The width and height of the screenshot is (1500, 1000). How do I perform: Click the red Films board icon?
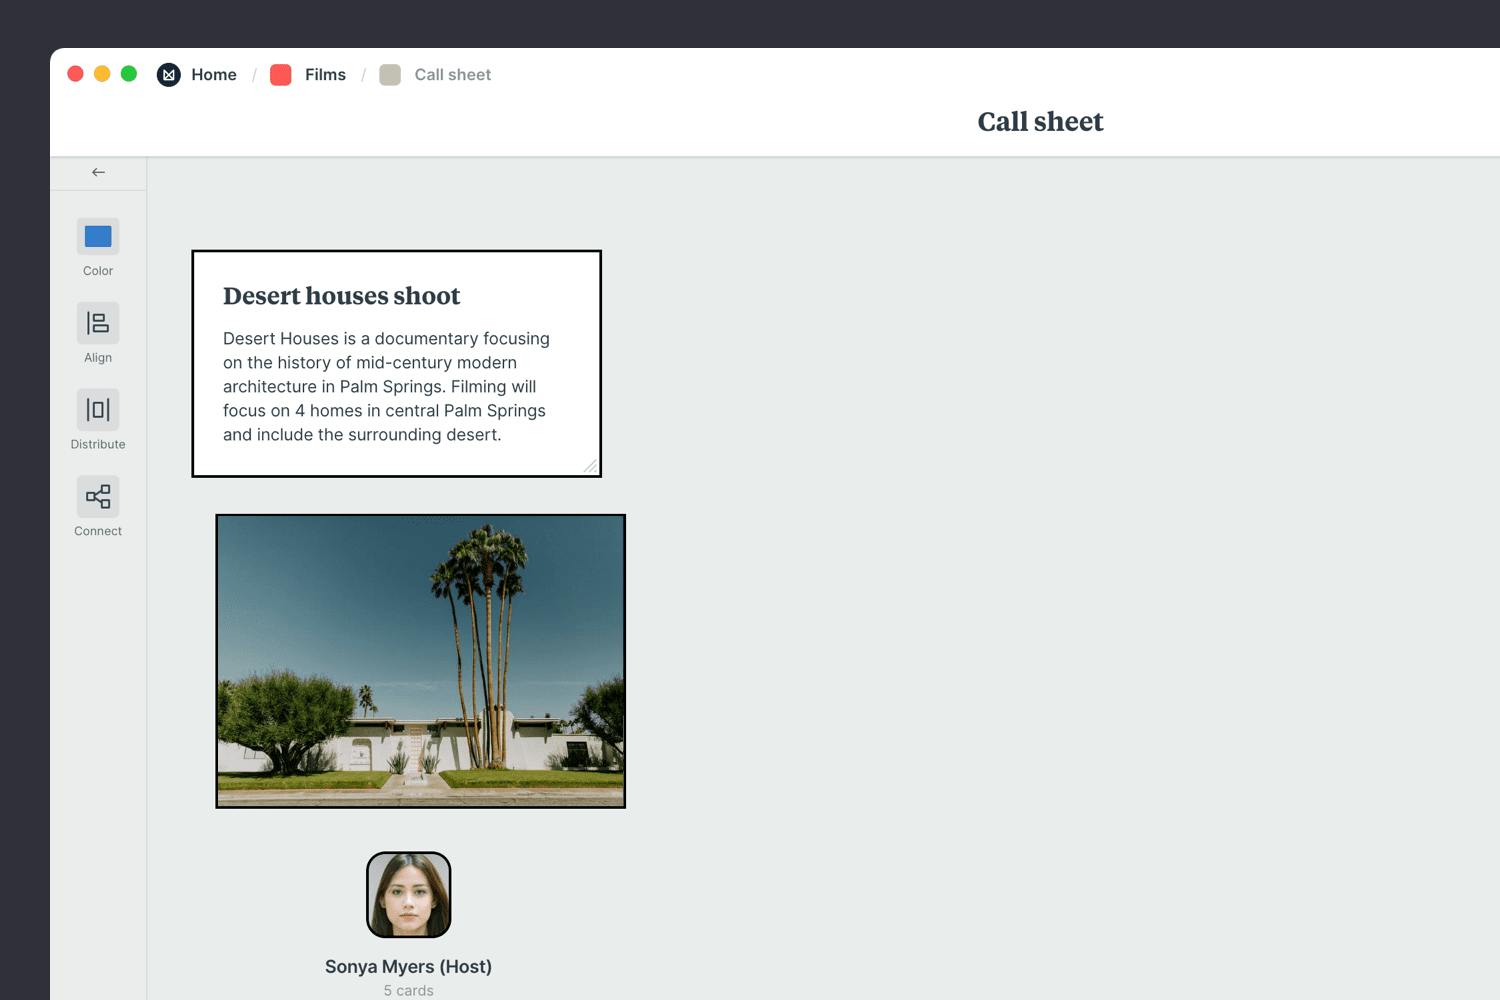(x=281, y=75)
